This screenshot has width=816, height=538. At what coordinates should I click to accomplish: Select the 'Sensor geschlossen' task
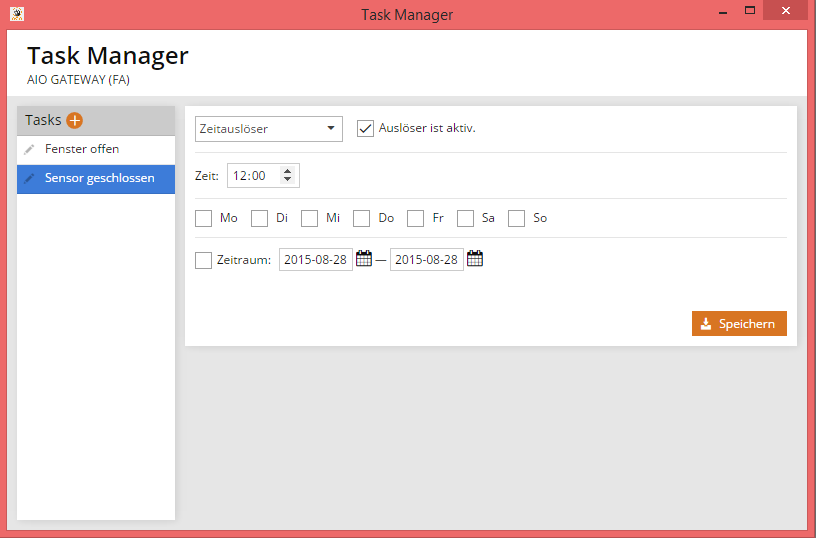(x=99, y=178)
